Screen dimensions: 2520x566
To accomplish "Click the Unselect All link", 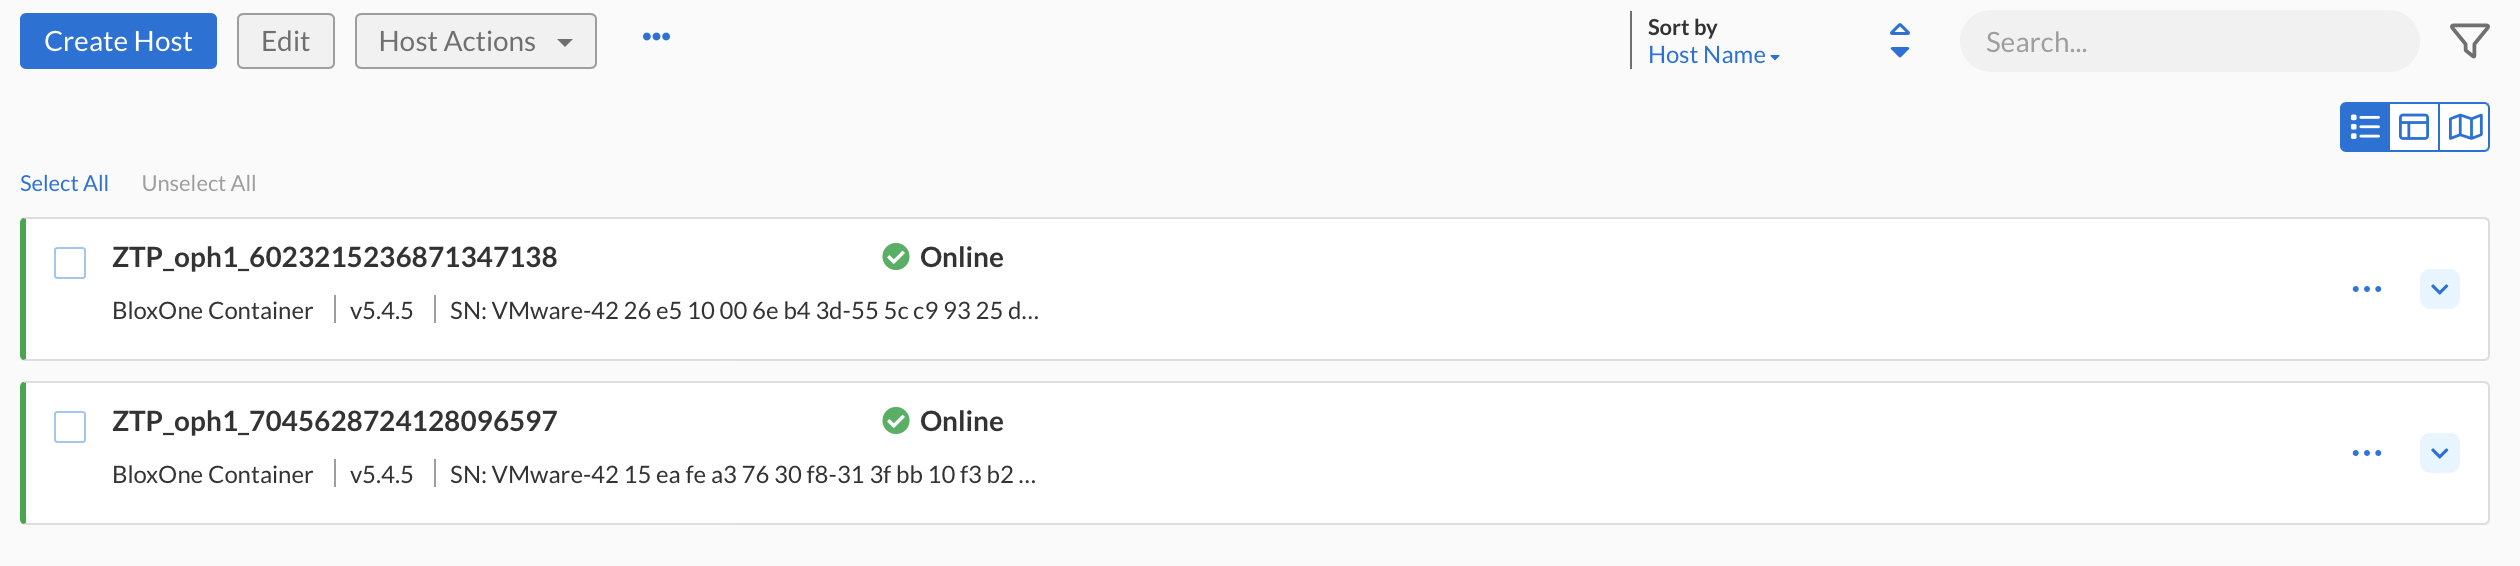I will pos(199,183).
